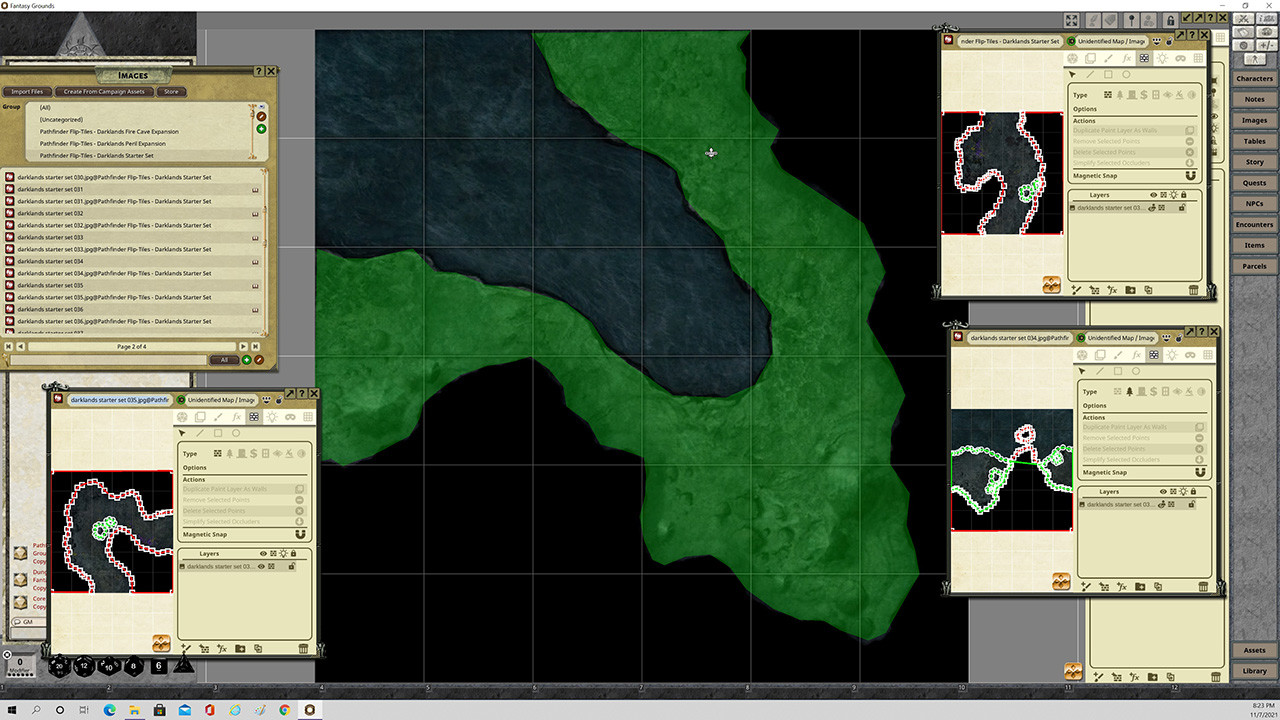
Task: Toggle layer visibility eye in 035 window
Action: click(261, 567)
